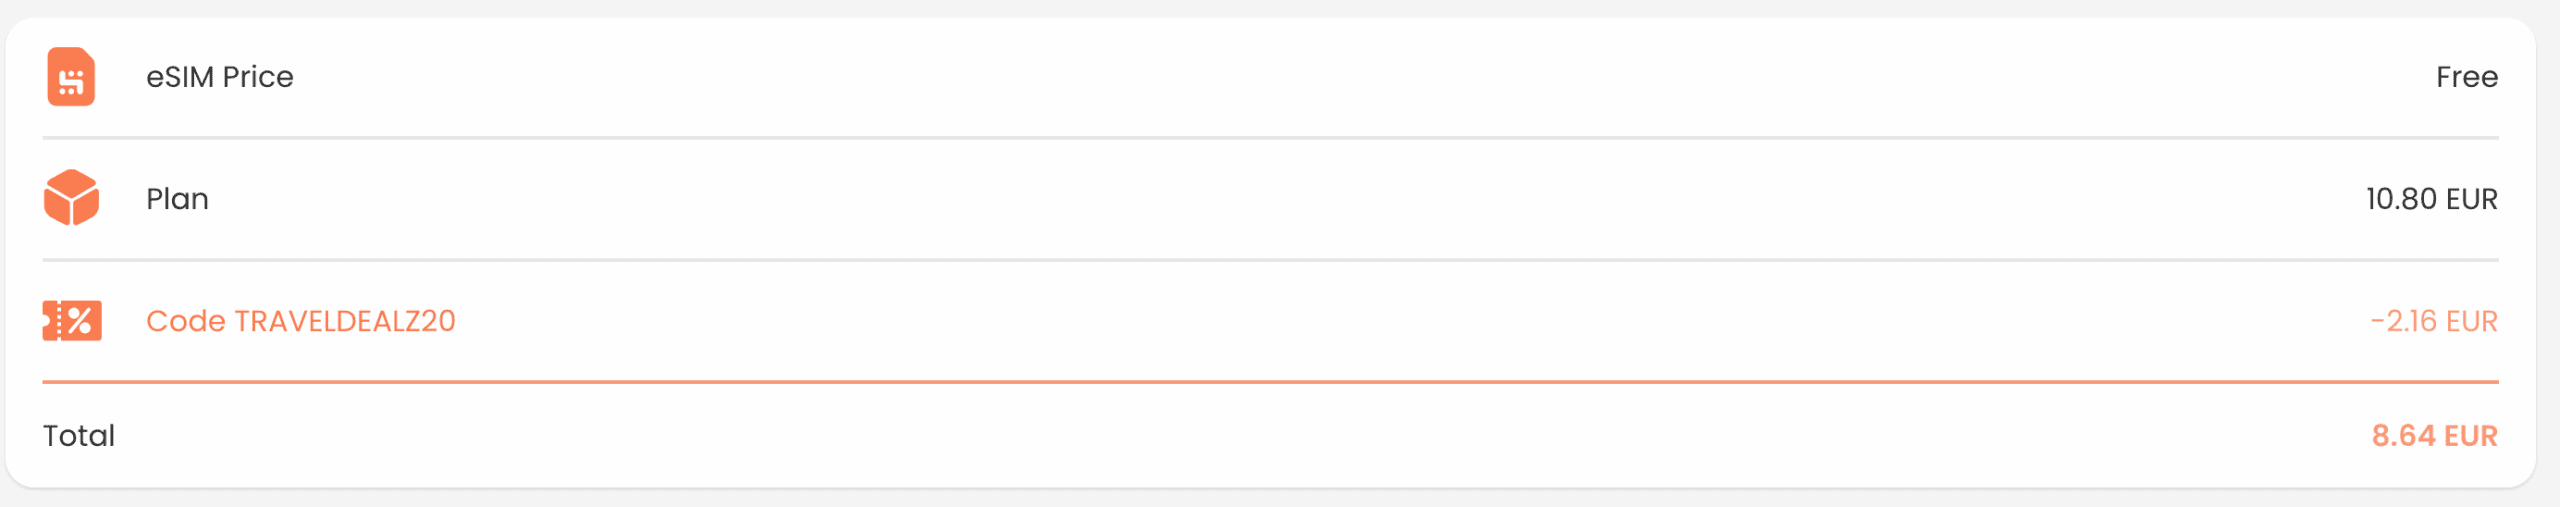
Task: Click the Free price value
Action: click(x=2466, y=77)
